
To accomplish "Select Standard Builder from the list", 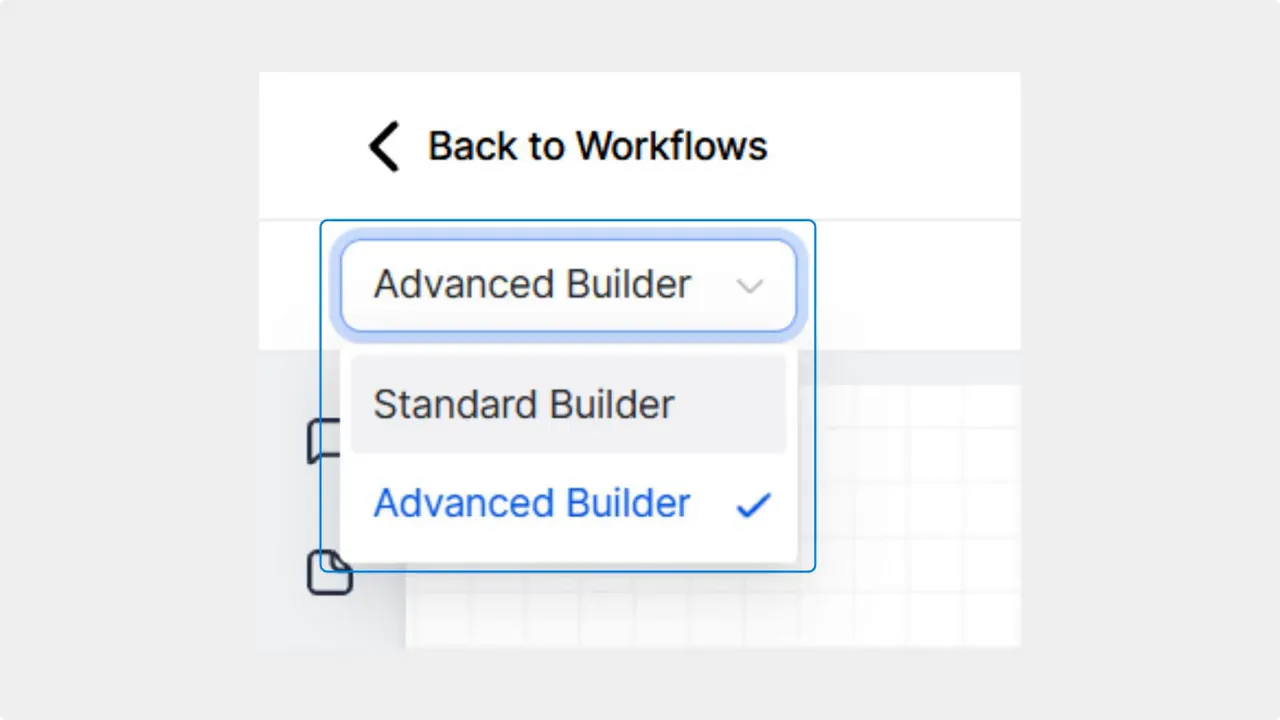I will pos(523,404).
